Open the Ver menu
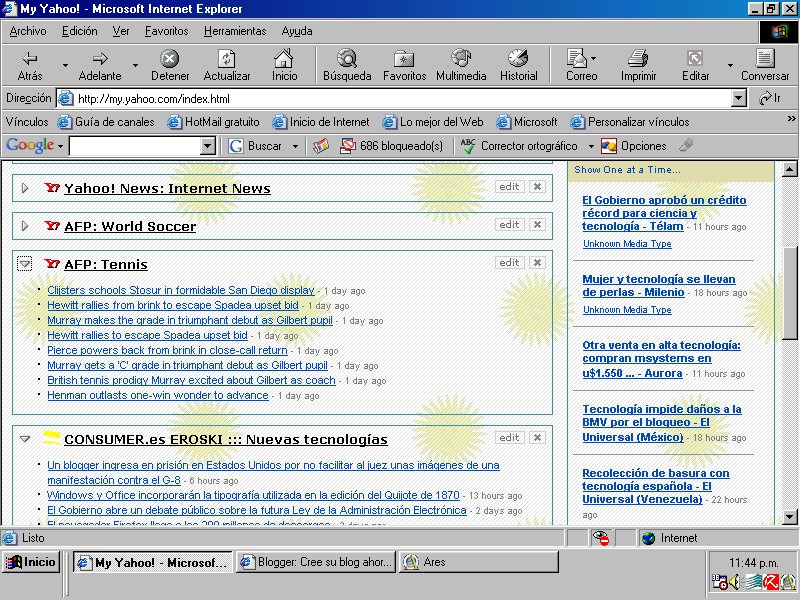This screenshot has width=800, height=600. pyautogui.click(x=121, y=31)
